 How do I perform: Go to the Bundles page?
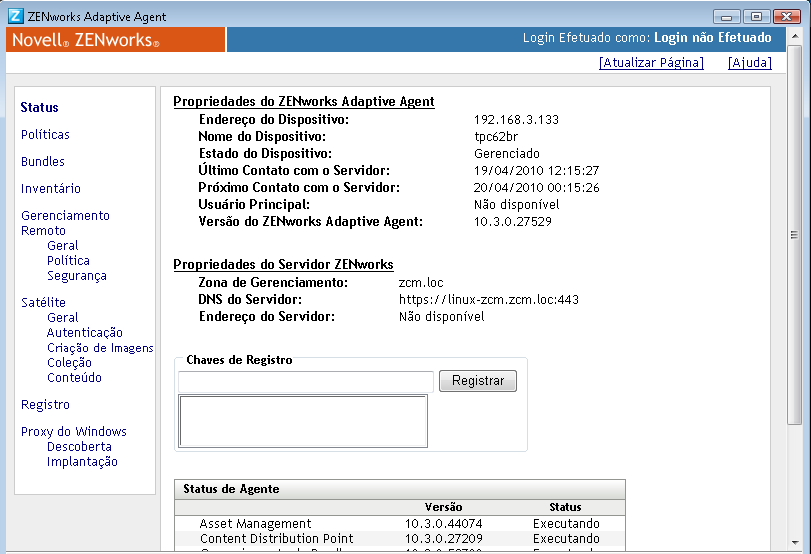pos(42,161)
